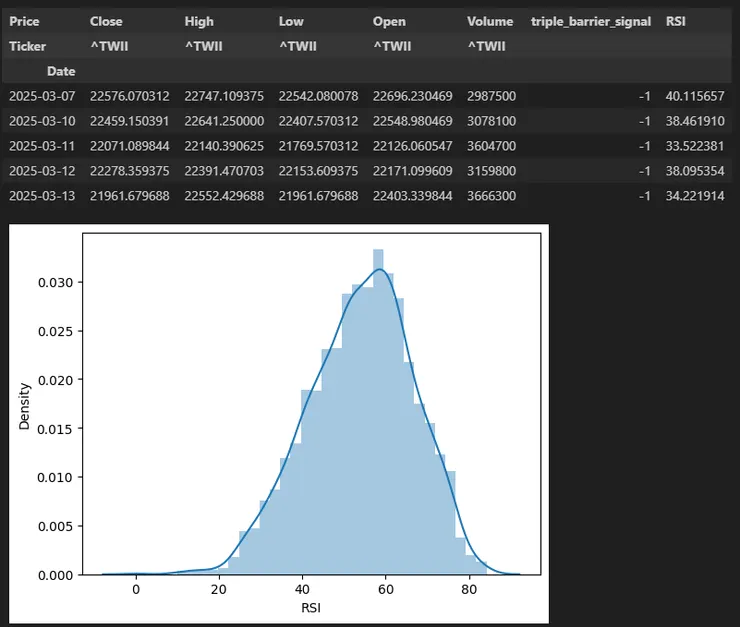Click the RSI column header in table
Viewport: 740px width, 627px height.
pos(676,21)
